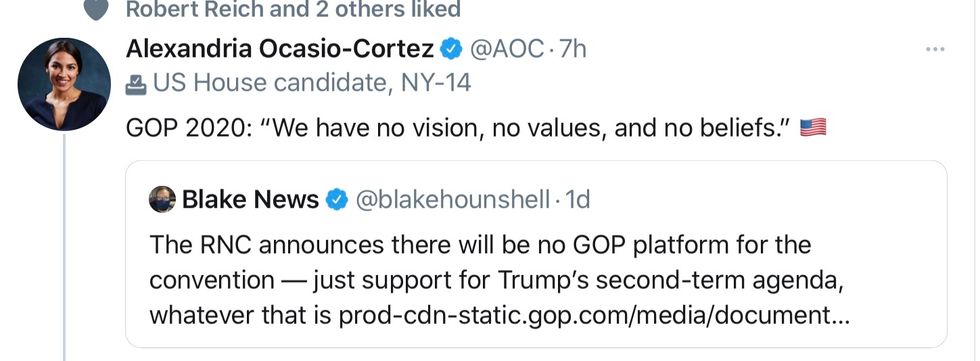Open AOC's "GOP 2020" tweet text
Image resolution: width=980 pixels, height=361 pixels.
[459, 128]
